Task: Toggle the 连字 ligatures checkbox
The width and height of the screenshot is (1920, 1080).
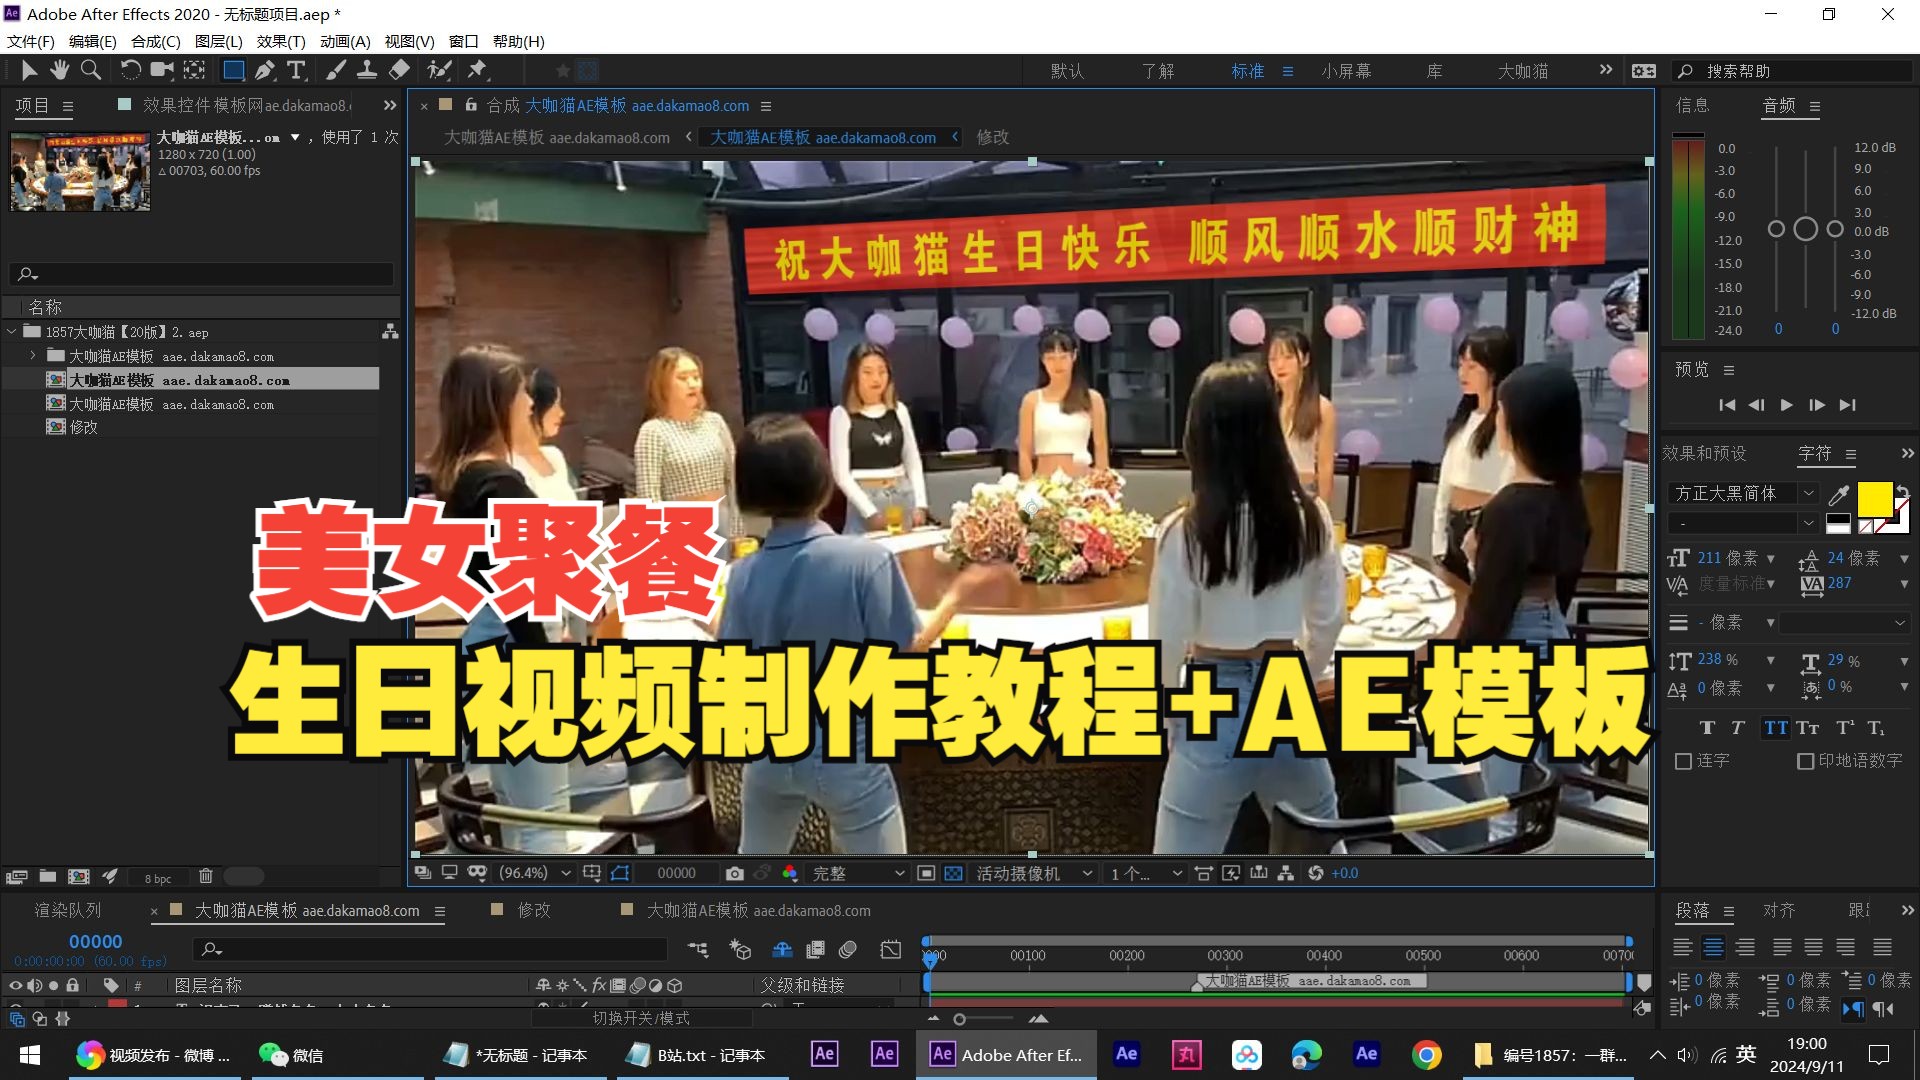Action: (1683, 761)
